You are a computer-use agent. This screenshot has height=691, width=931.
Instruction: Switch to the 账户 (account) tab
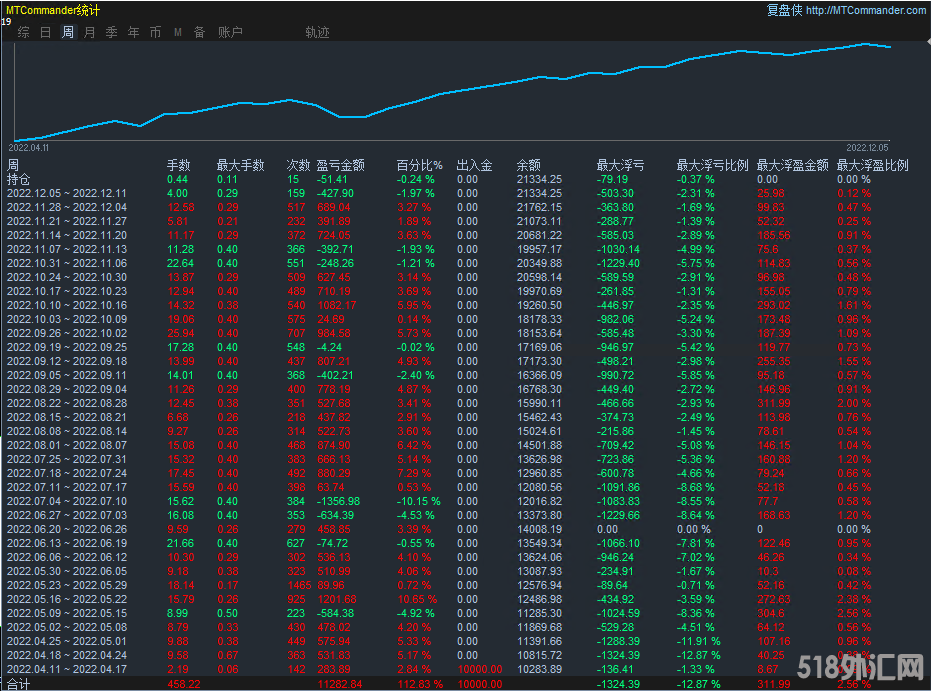pos(230,32)
